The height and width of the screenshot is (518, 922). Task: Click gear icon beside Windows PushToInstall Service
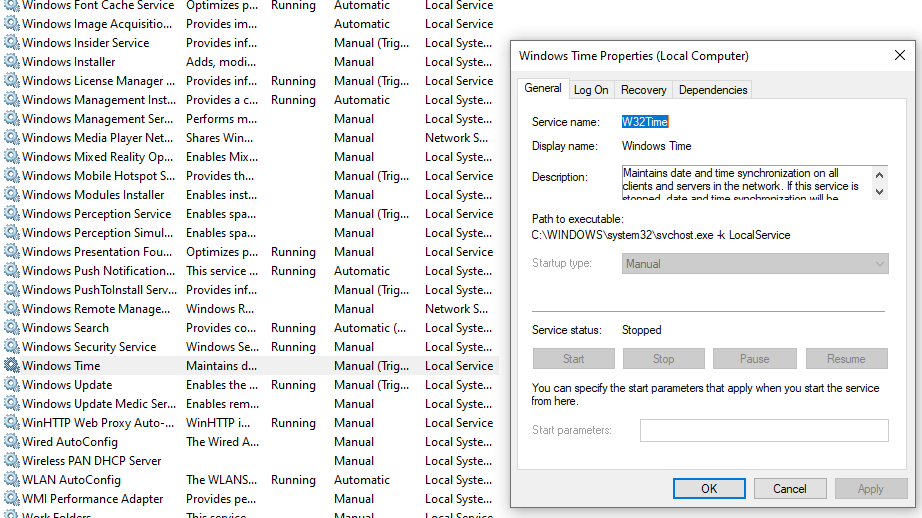[x=11, y=289]
